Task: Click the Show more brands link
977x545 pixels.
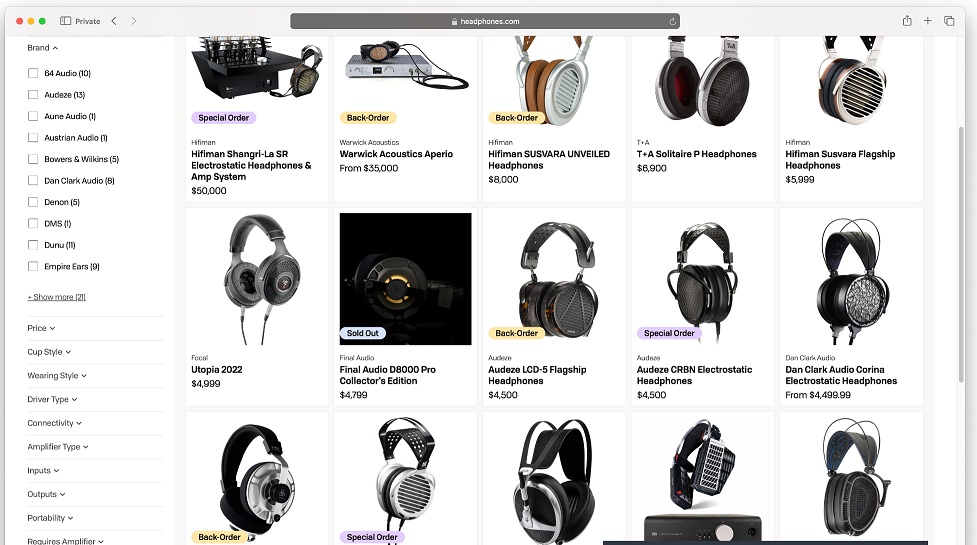Action: pyautogui.click(x=57, y=297)
